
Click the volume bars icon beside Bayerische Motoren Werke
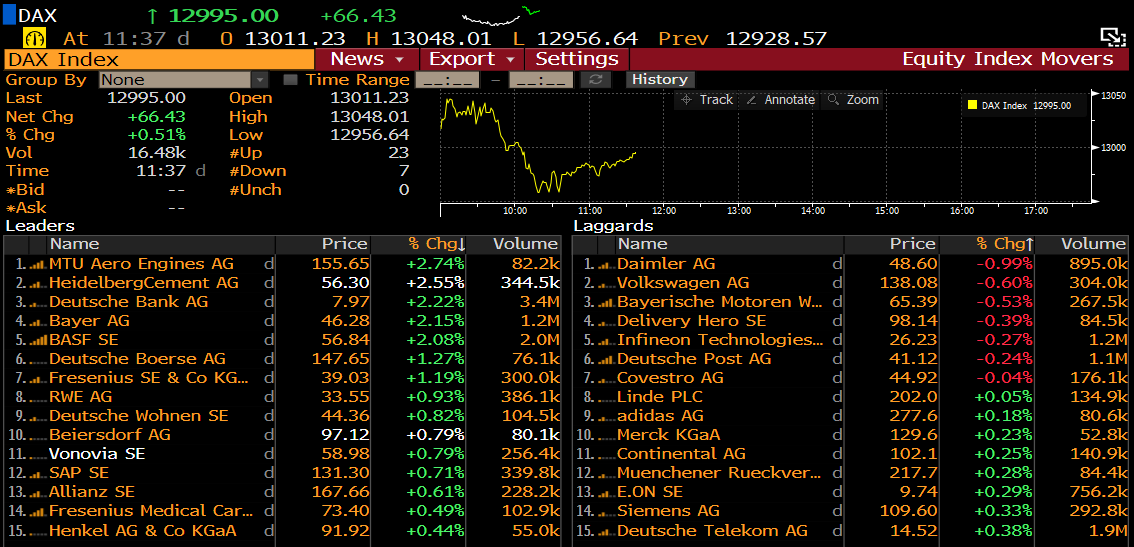point(605,302)
